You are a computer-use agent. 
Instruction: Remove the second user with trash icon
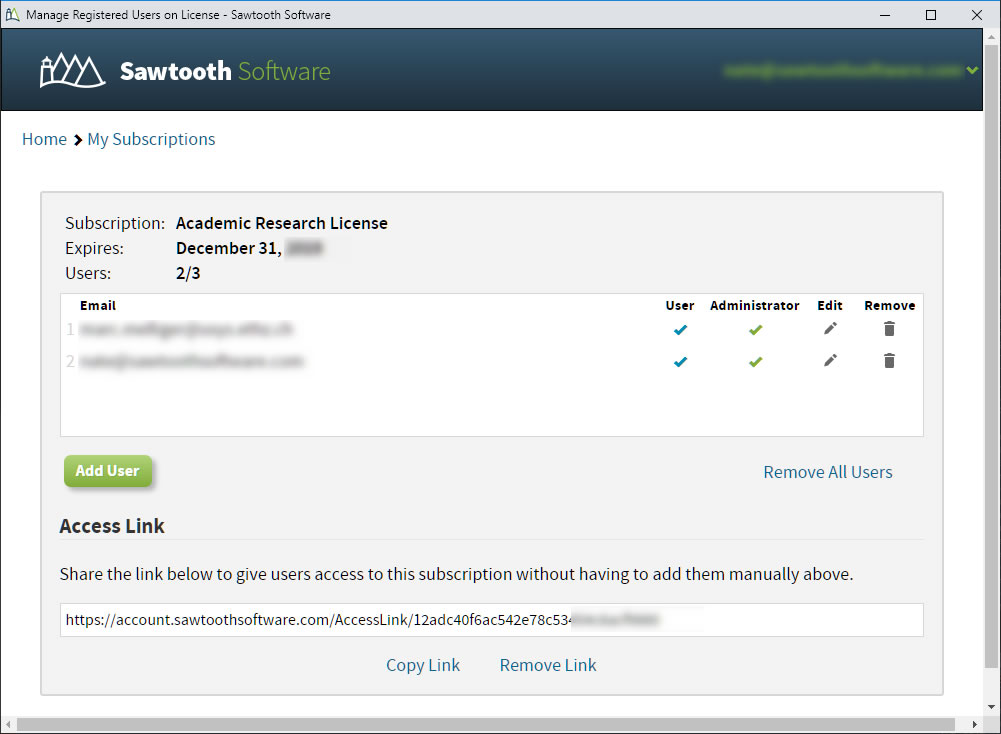tap(889, 361)
